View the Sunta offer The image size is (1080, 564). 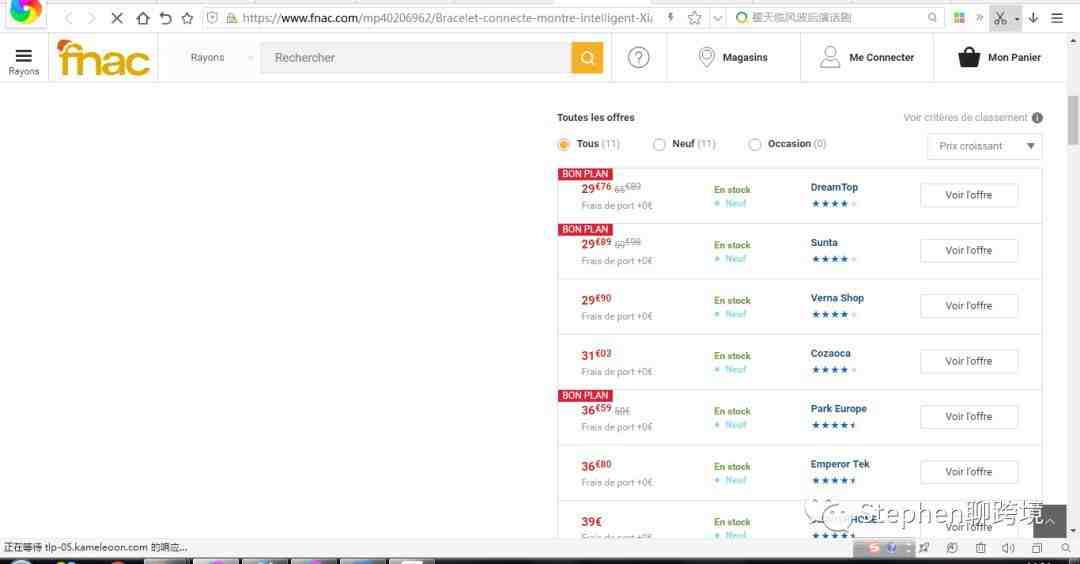click(x=968, y=250)
